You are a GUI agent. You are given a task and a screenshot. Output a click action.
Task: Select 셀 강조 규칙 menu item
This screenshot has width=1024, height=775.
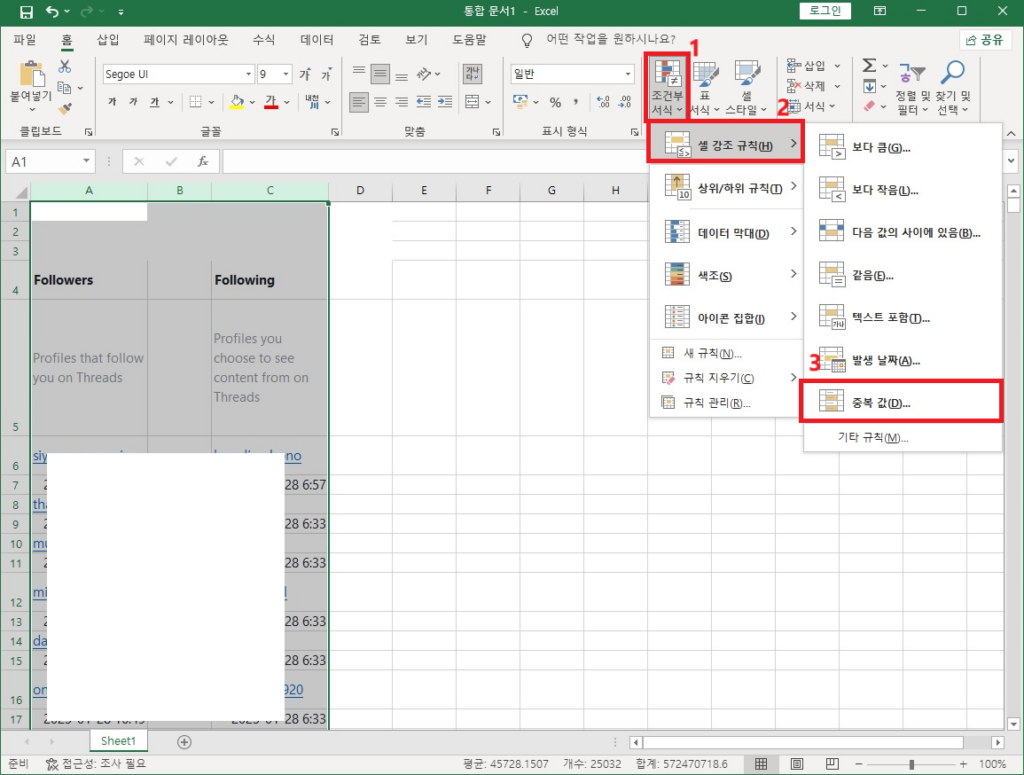pos(726,144)
